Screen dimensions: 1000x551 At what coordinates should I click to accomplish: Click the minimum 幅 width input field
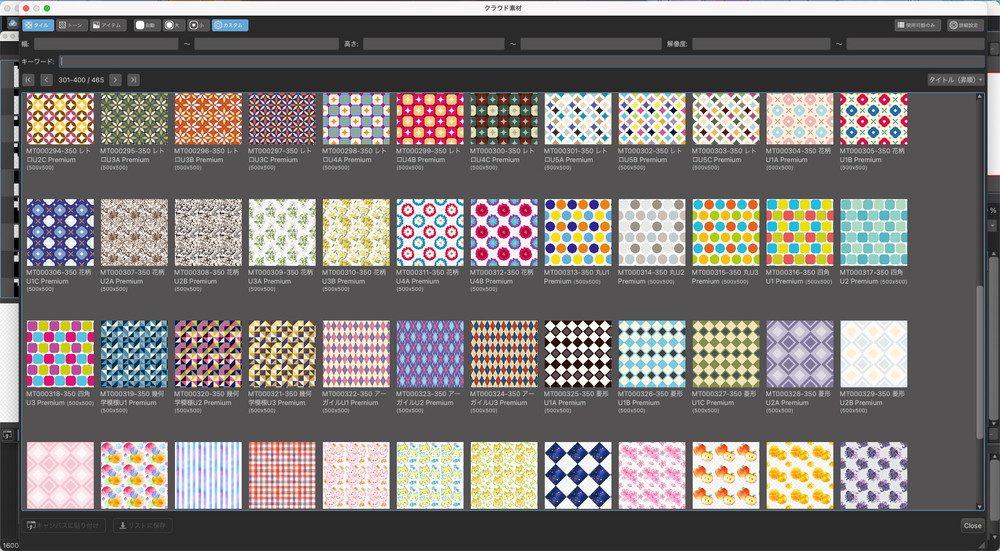(x=105, y=44)
